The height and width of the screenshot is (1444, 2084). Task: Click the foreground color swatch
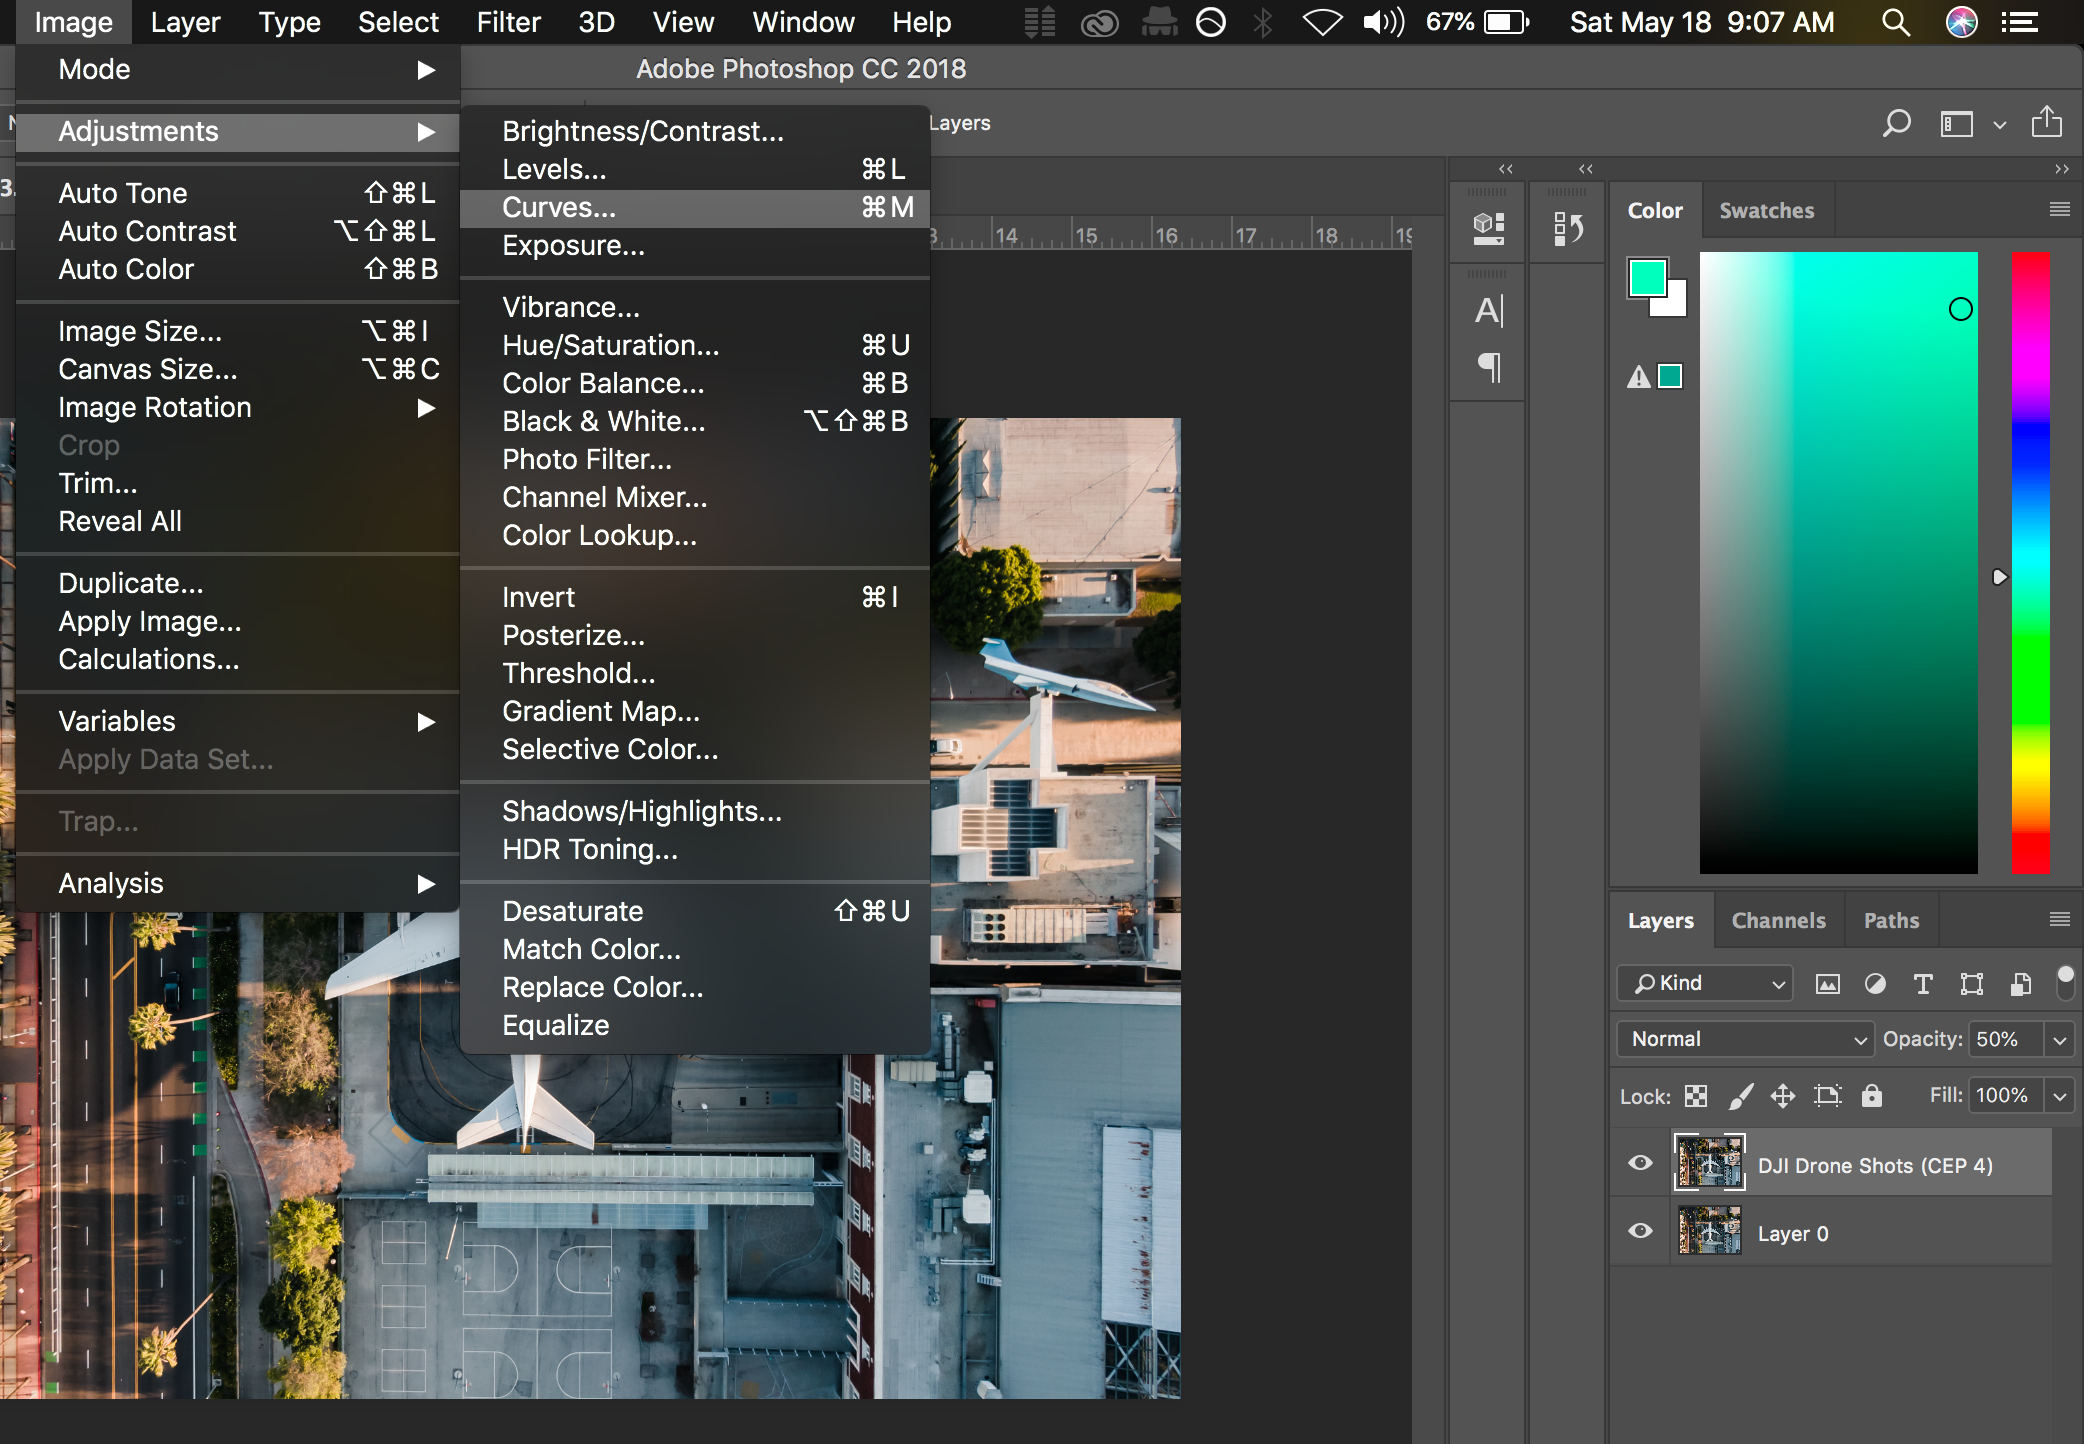click(x=1646, y=278)
